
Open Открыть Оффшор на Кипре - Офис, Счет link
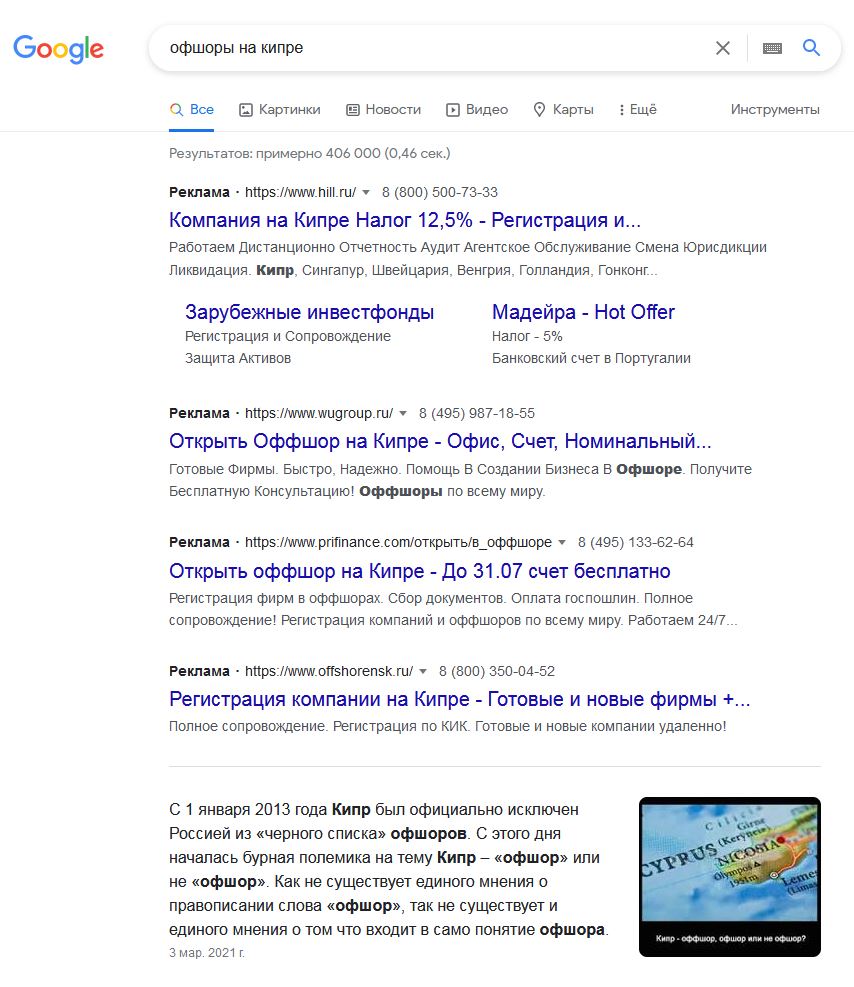click(x=440, y=441)
